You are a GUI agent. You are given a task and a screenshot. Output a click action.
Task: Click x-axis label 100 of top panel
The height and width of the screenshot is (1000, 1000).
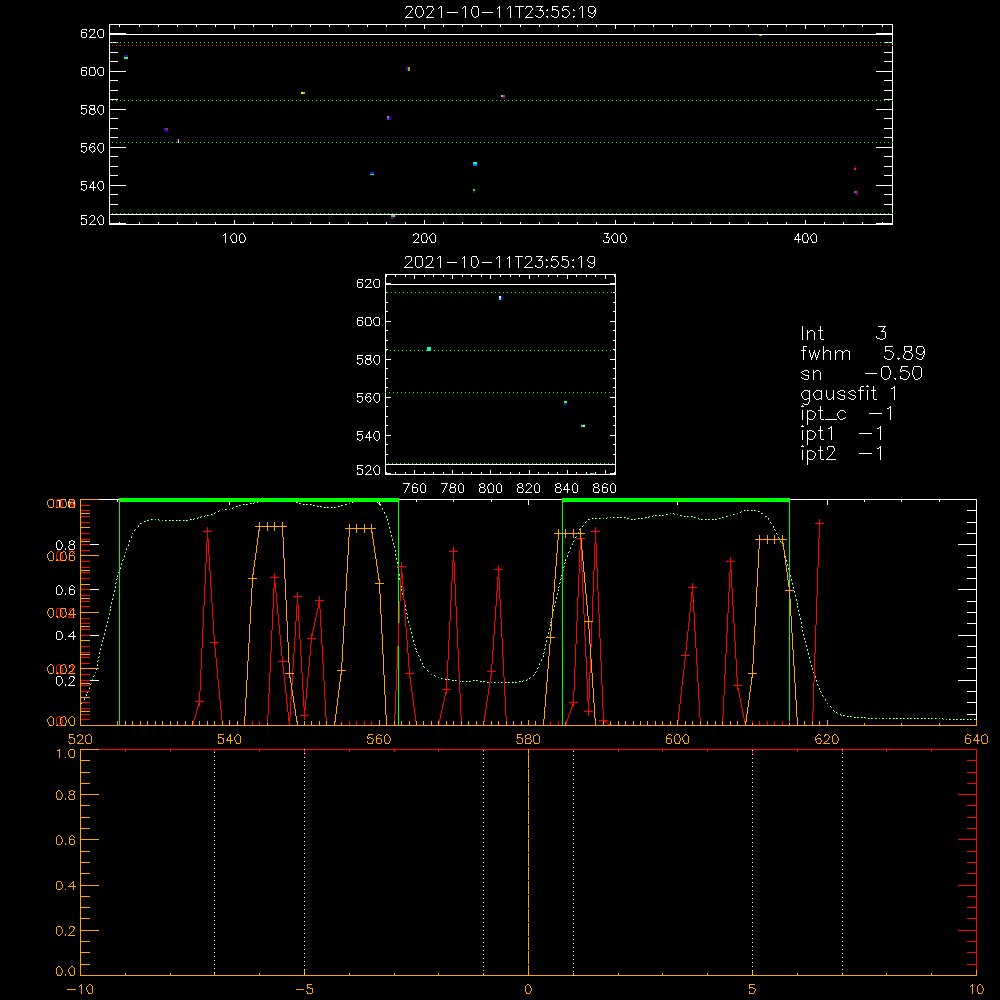pos(234,239)
